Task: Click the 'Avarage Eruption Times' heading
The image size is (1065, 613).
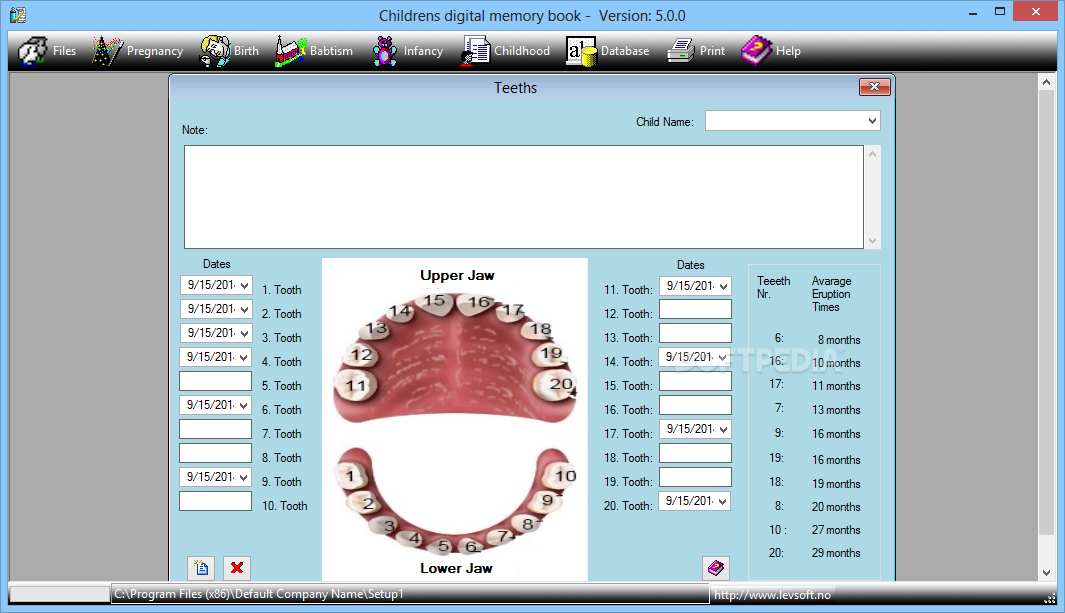Action: (x=831, y=294)
